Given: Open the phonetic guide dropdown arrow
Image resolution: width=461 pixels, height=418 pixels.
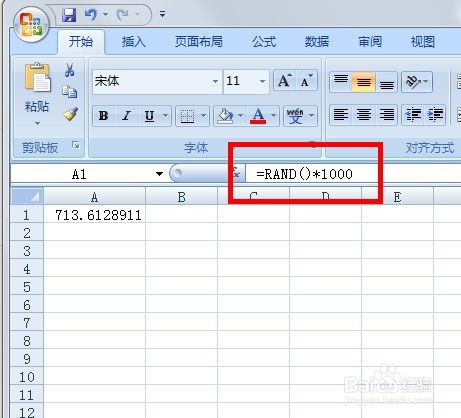Looking at the screenshot, I should (x=312, y=116).
